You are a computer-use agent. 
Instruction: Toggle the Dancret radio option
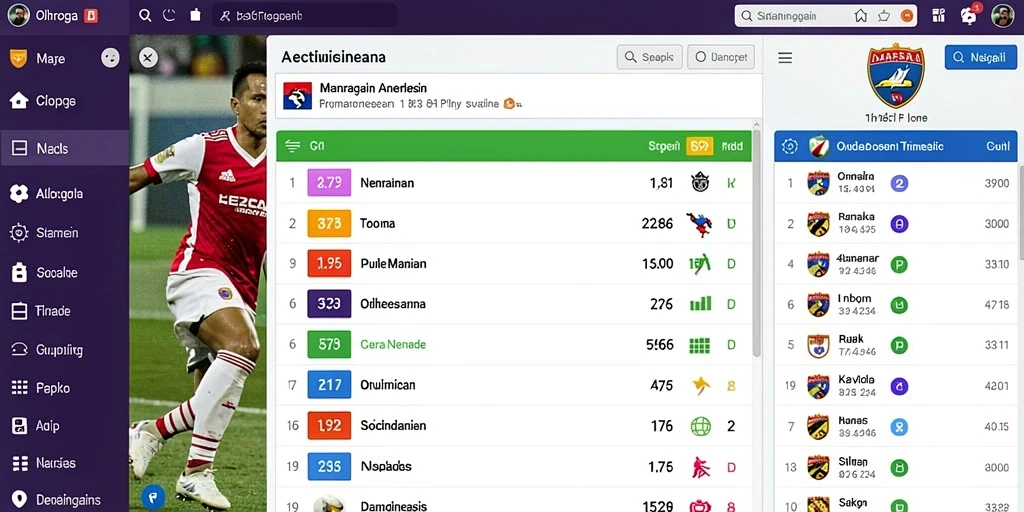pos(721,57)
